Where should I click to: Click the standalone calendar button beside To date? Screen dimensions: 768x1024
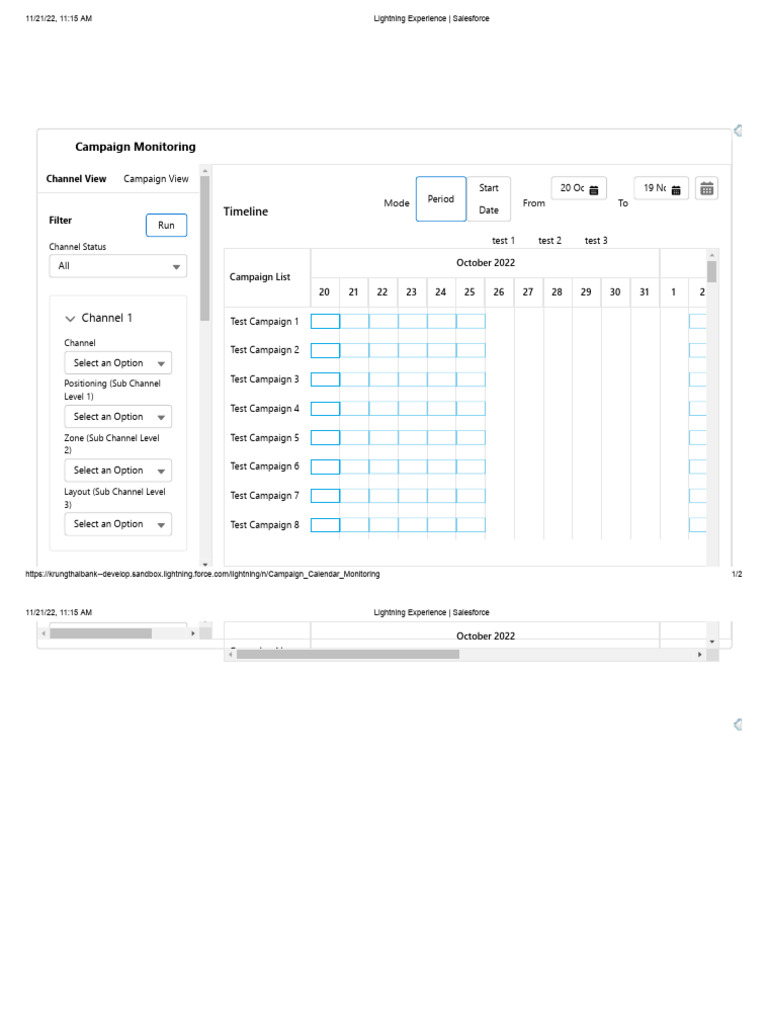(x=707, y=189)
